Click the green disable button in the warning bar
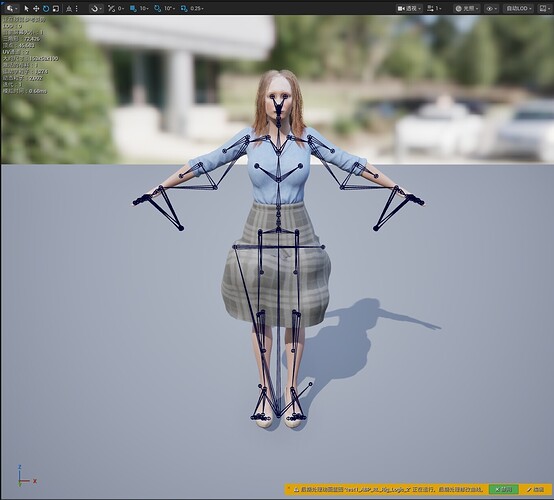The height and width of the screenshot is (500, 554). (504, 489)
